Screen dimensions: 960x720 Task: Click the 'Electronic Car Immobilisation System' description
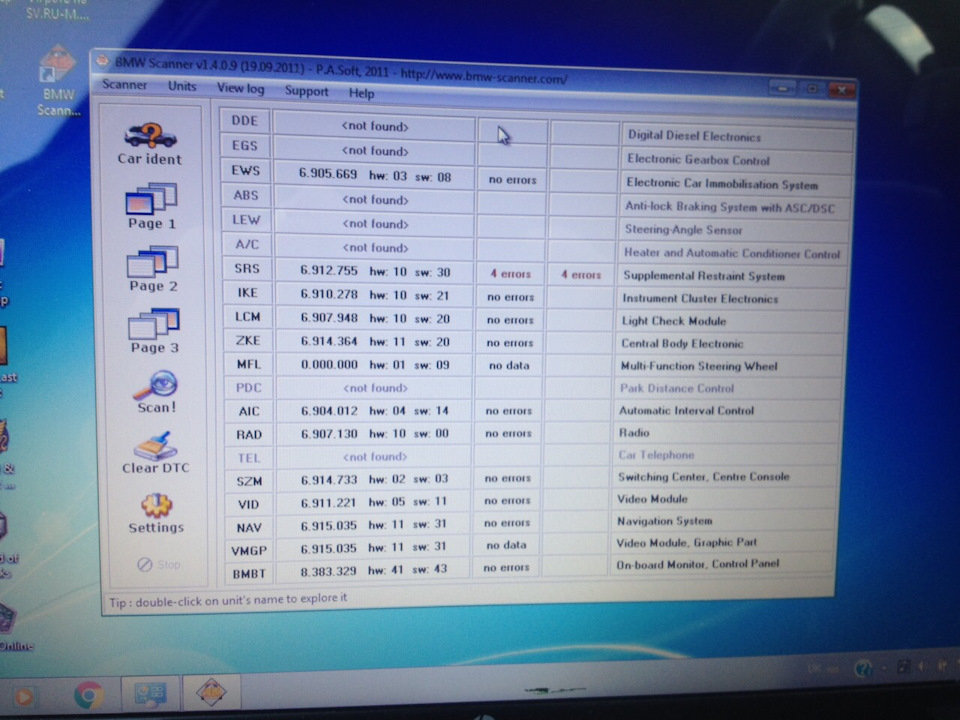[722, 184]
